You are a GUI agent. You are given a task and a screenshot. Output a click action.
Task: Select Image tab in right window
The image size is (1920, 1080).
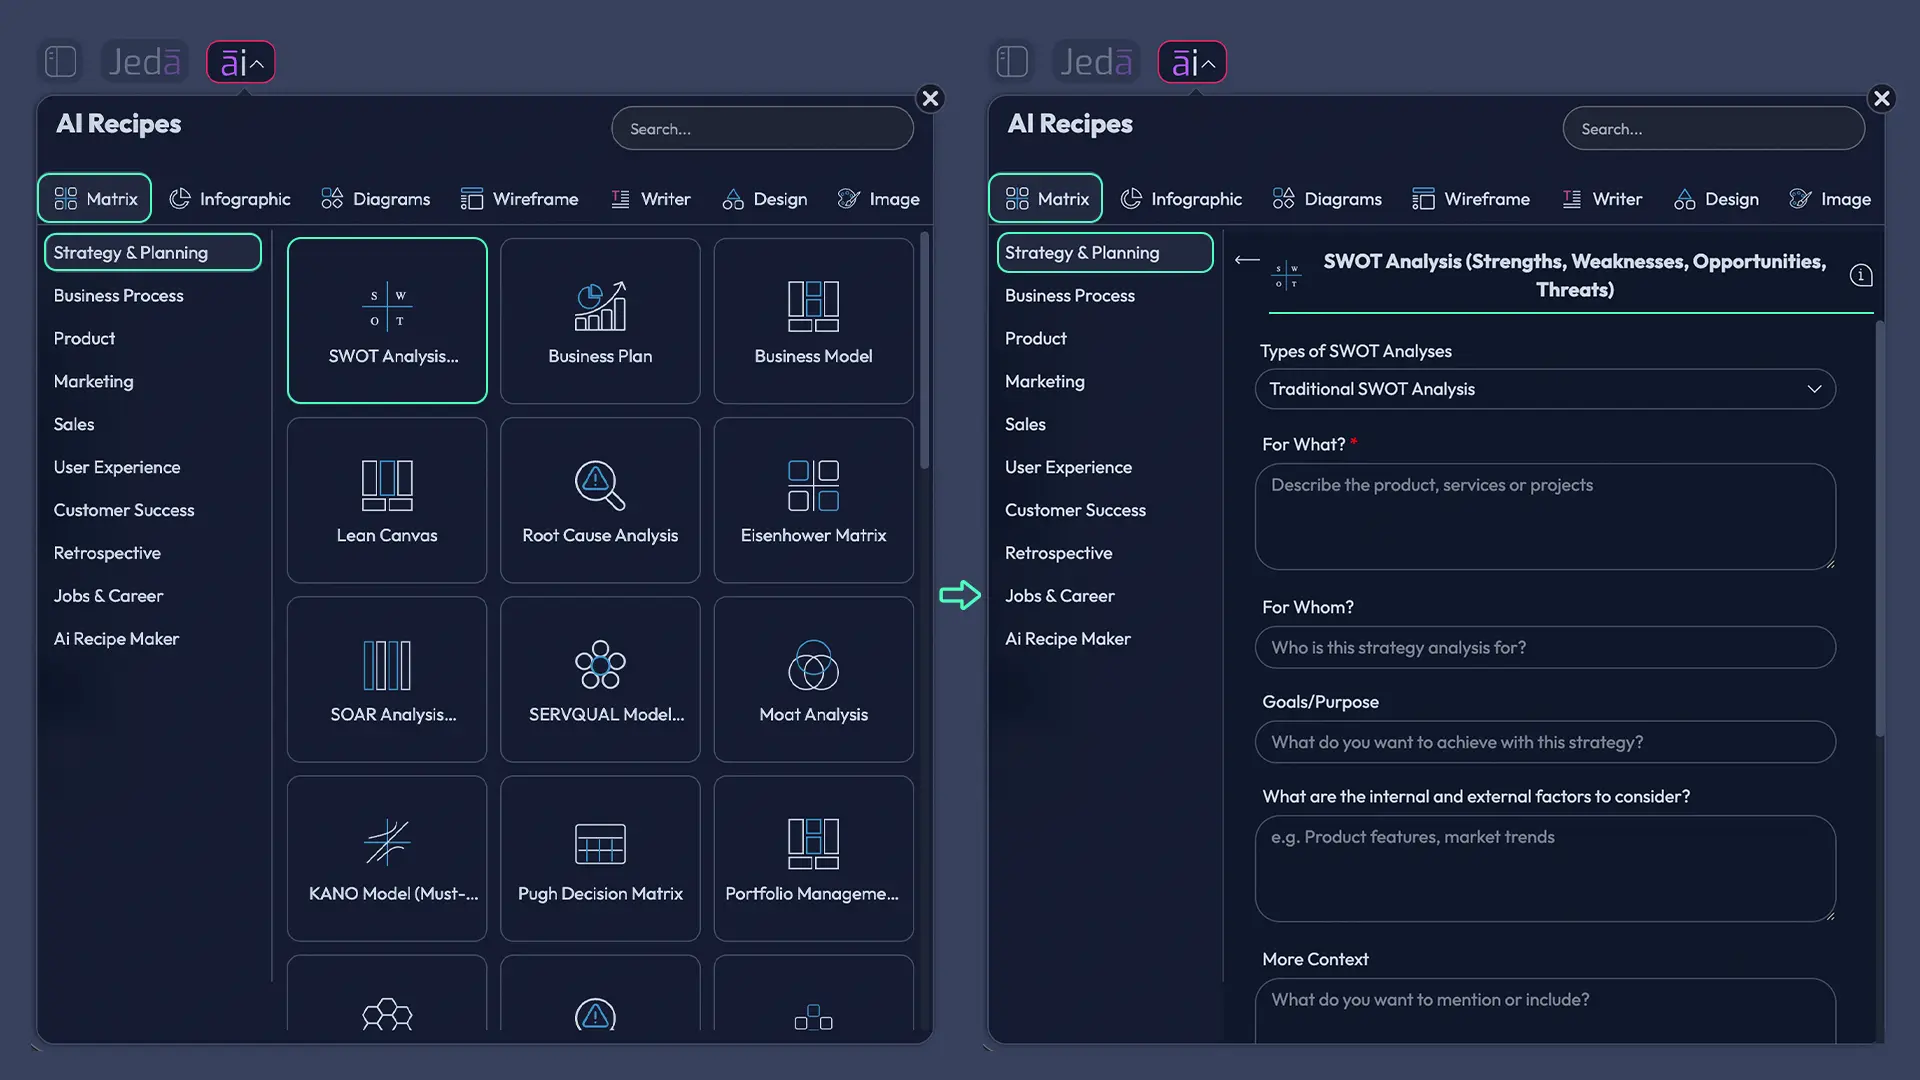coord(1830,199)
